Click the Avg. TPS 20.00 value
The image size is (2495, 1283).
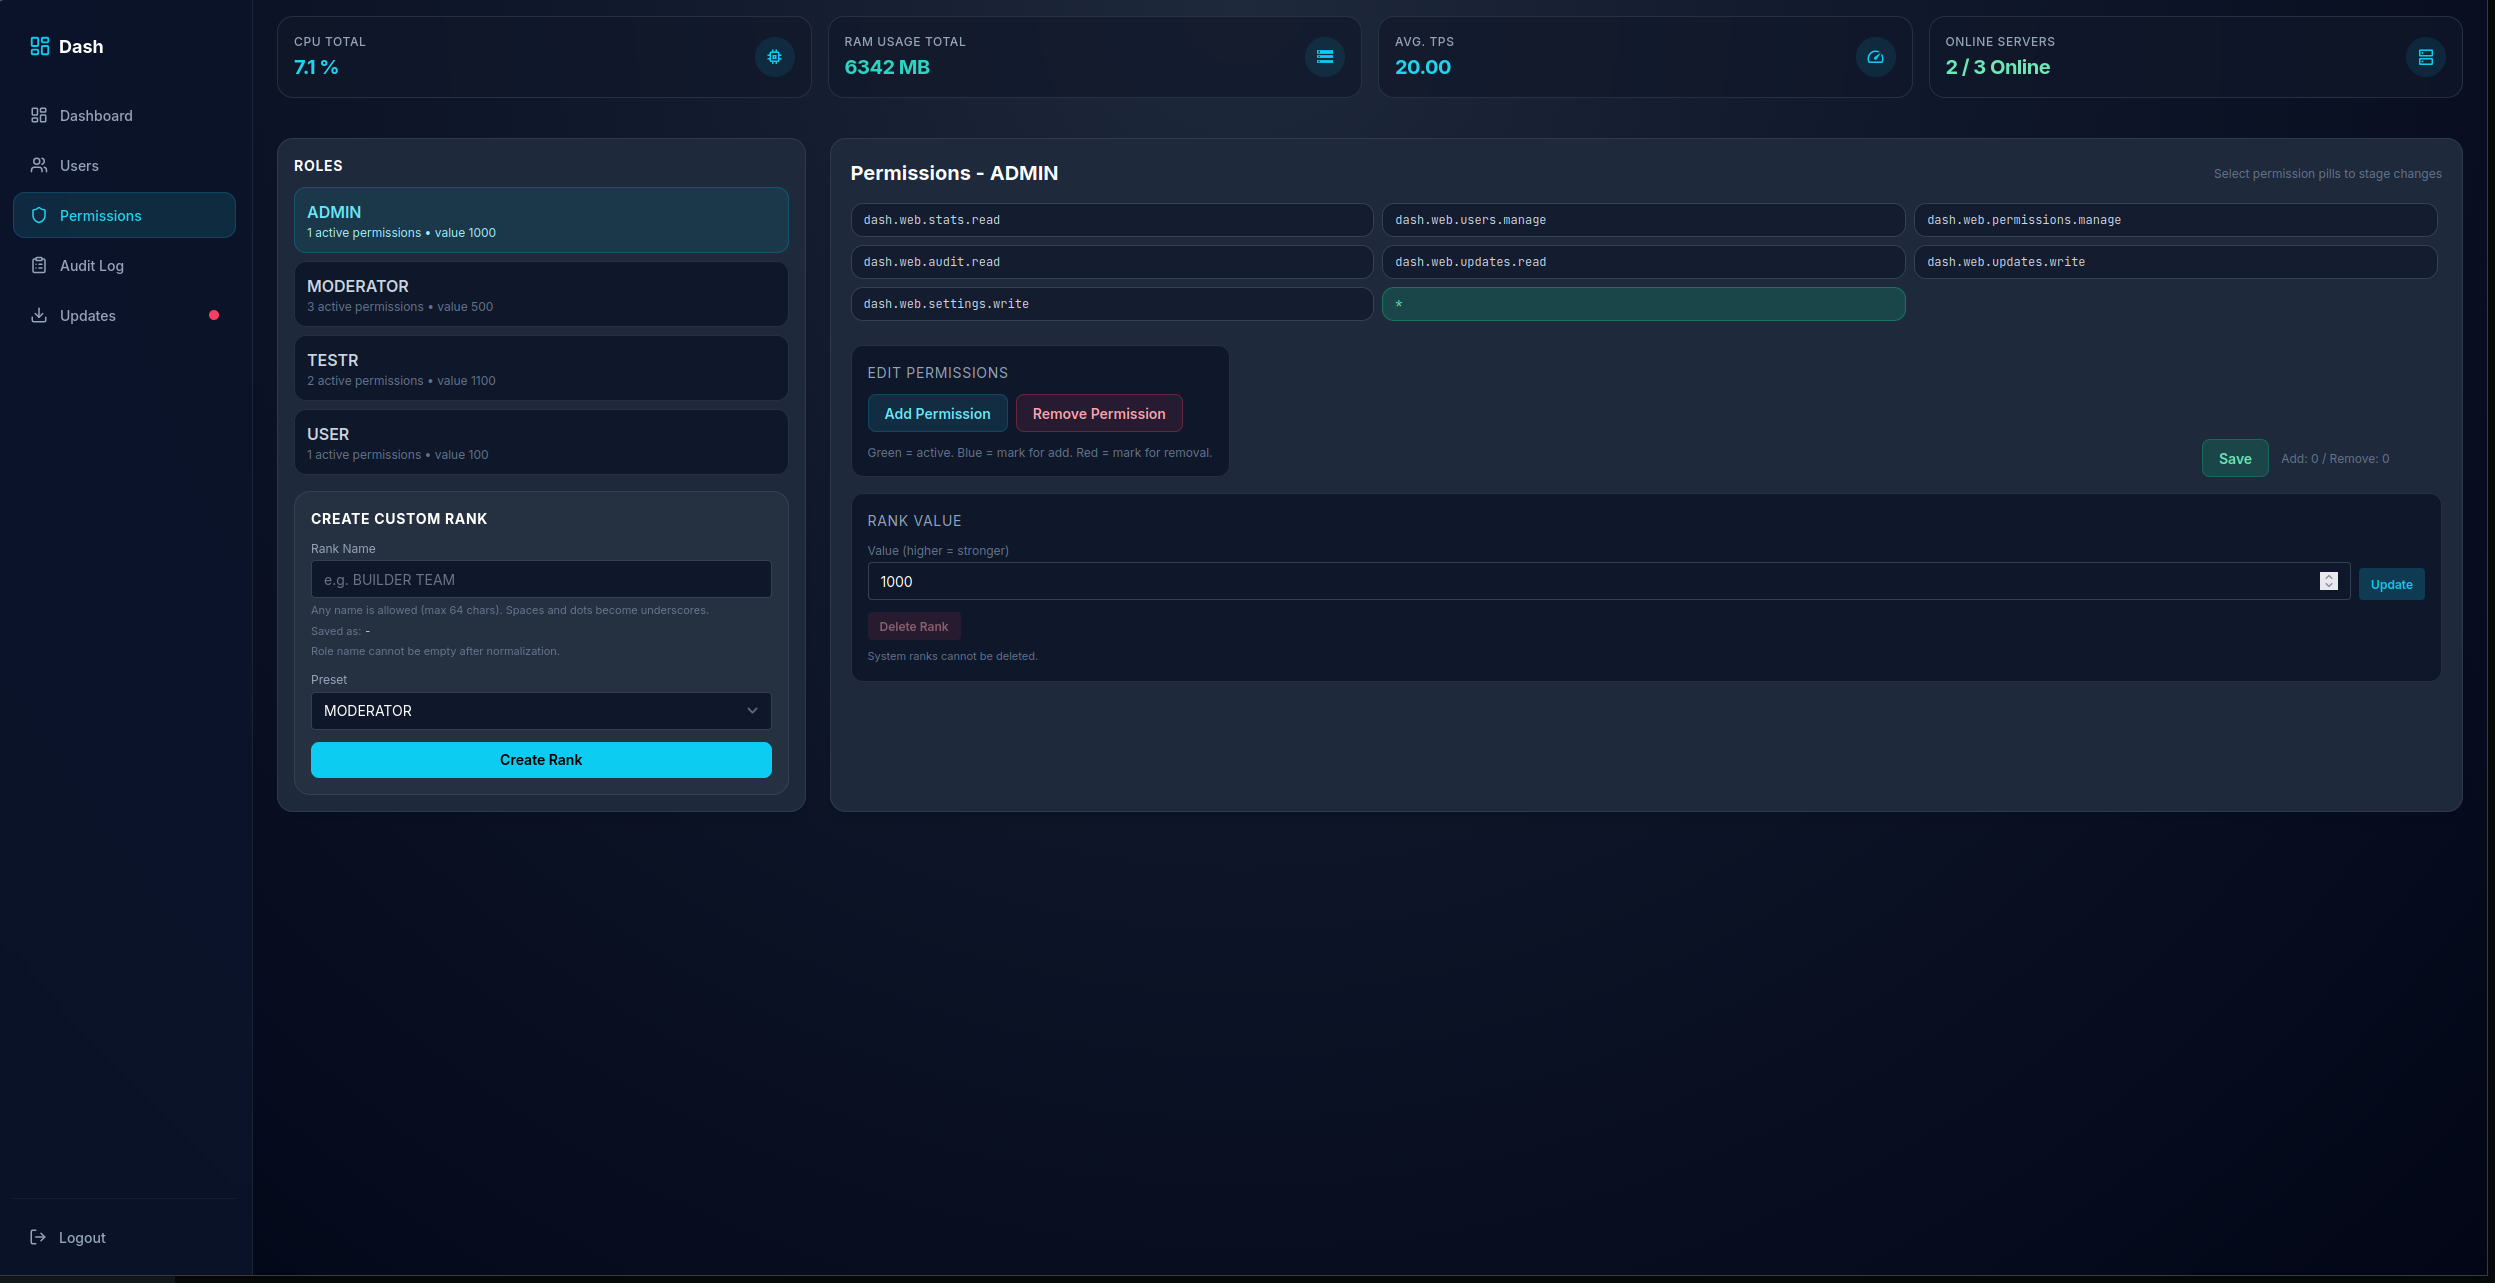tap(1423, 67)
